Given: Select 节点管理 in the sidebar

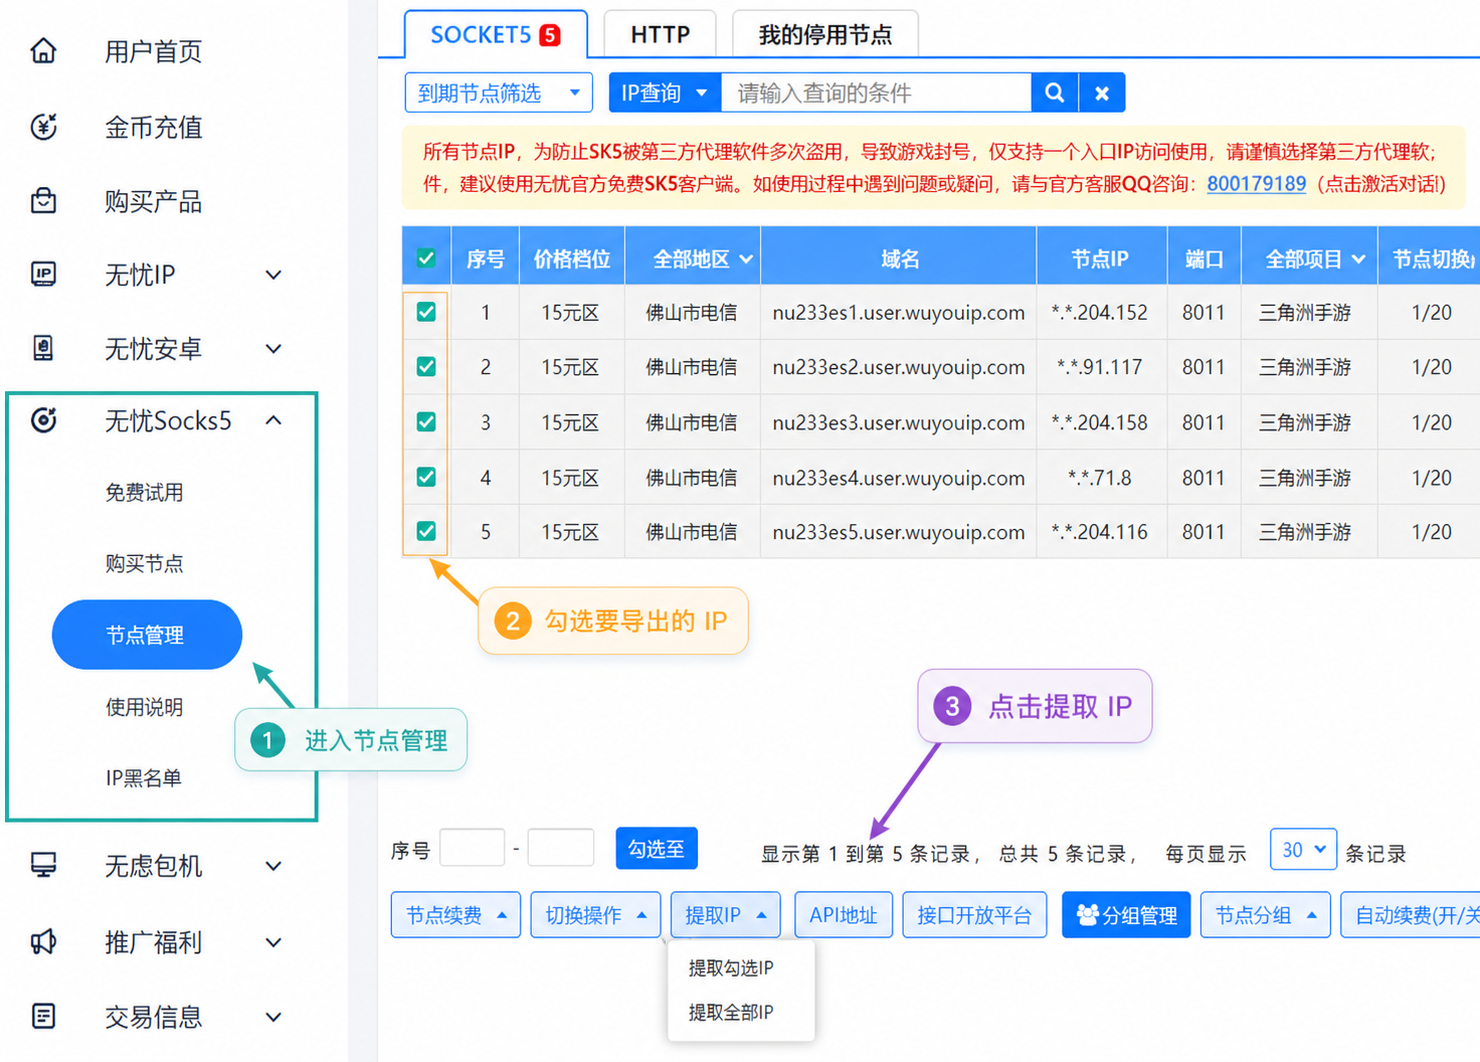Looking at the screenshot, I should pyautogui.click(x=147, y=635).
